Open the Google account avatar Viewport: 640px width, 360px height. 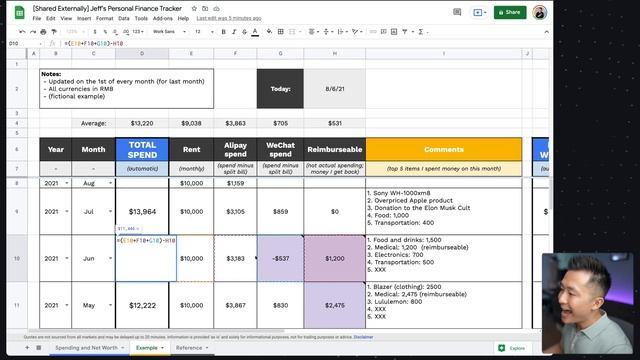[x=540, y=12]
